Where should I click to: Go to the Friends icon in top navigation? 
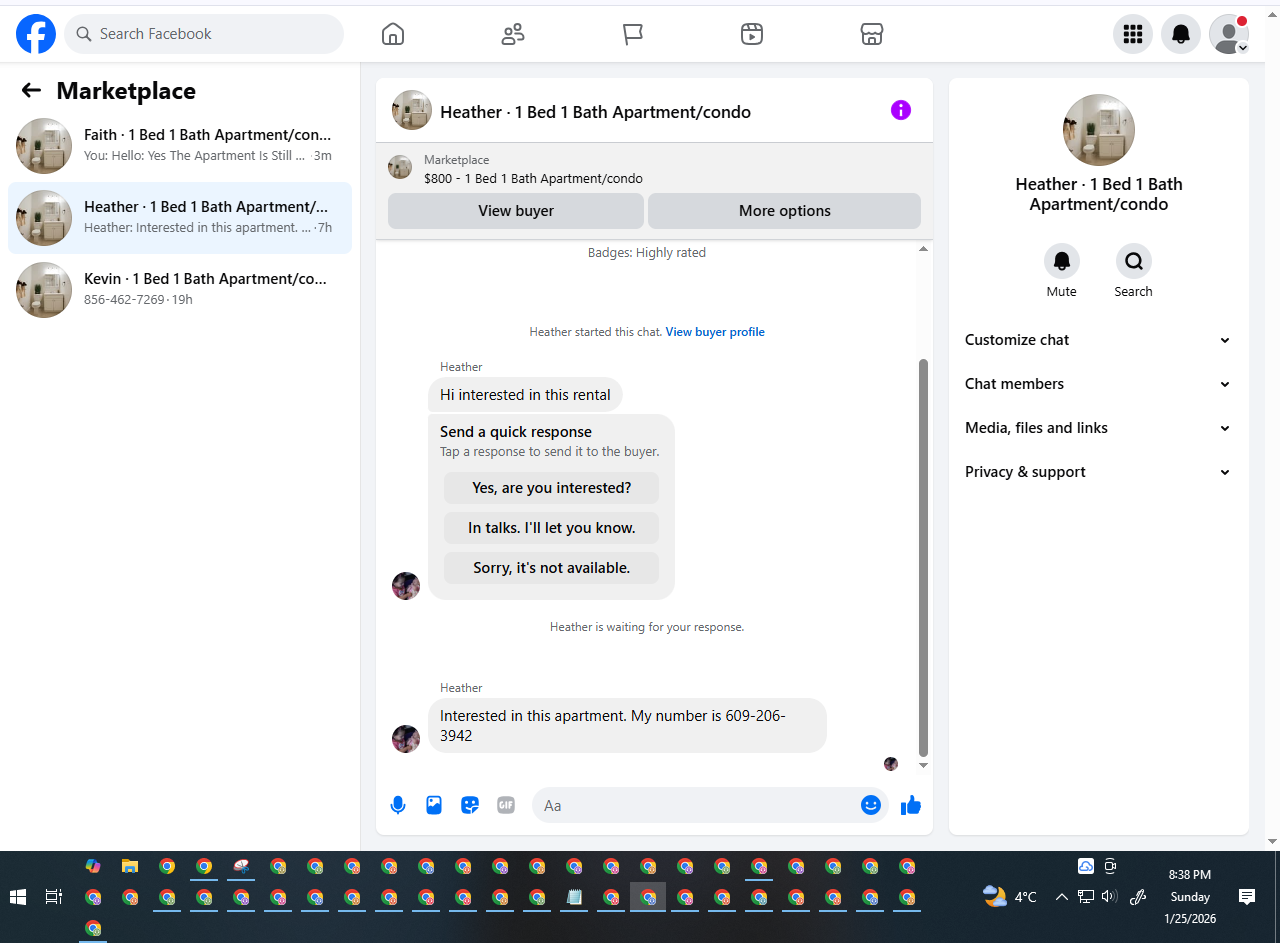513,34
